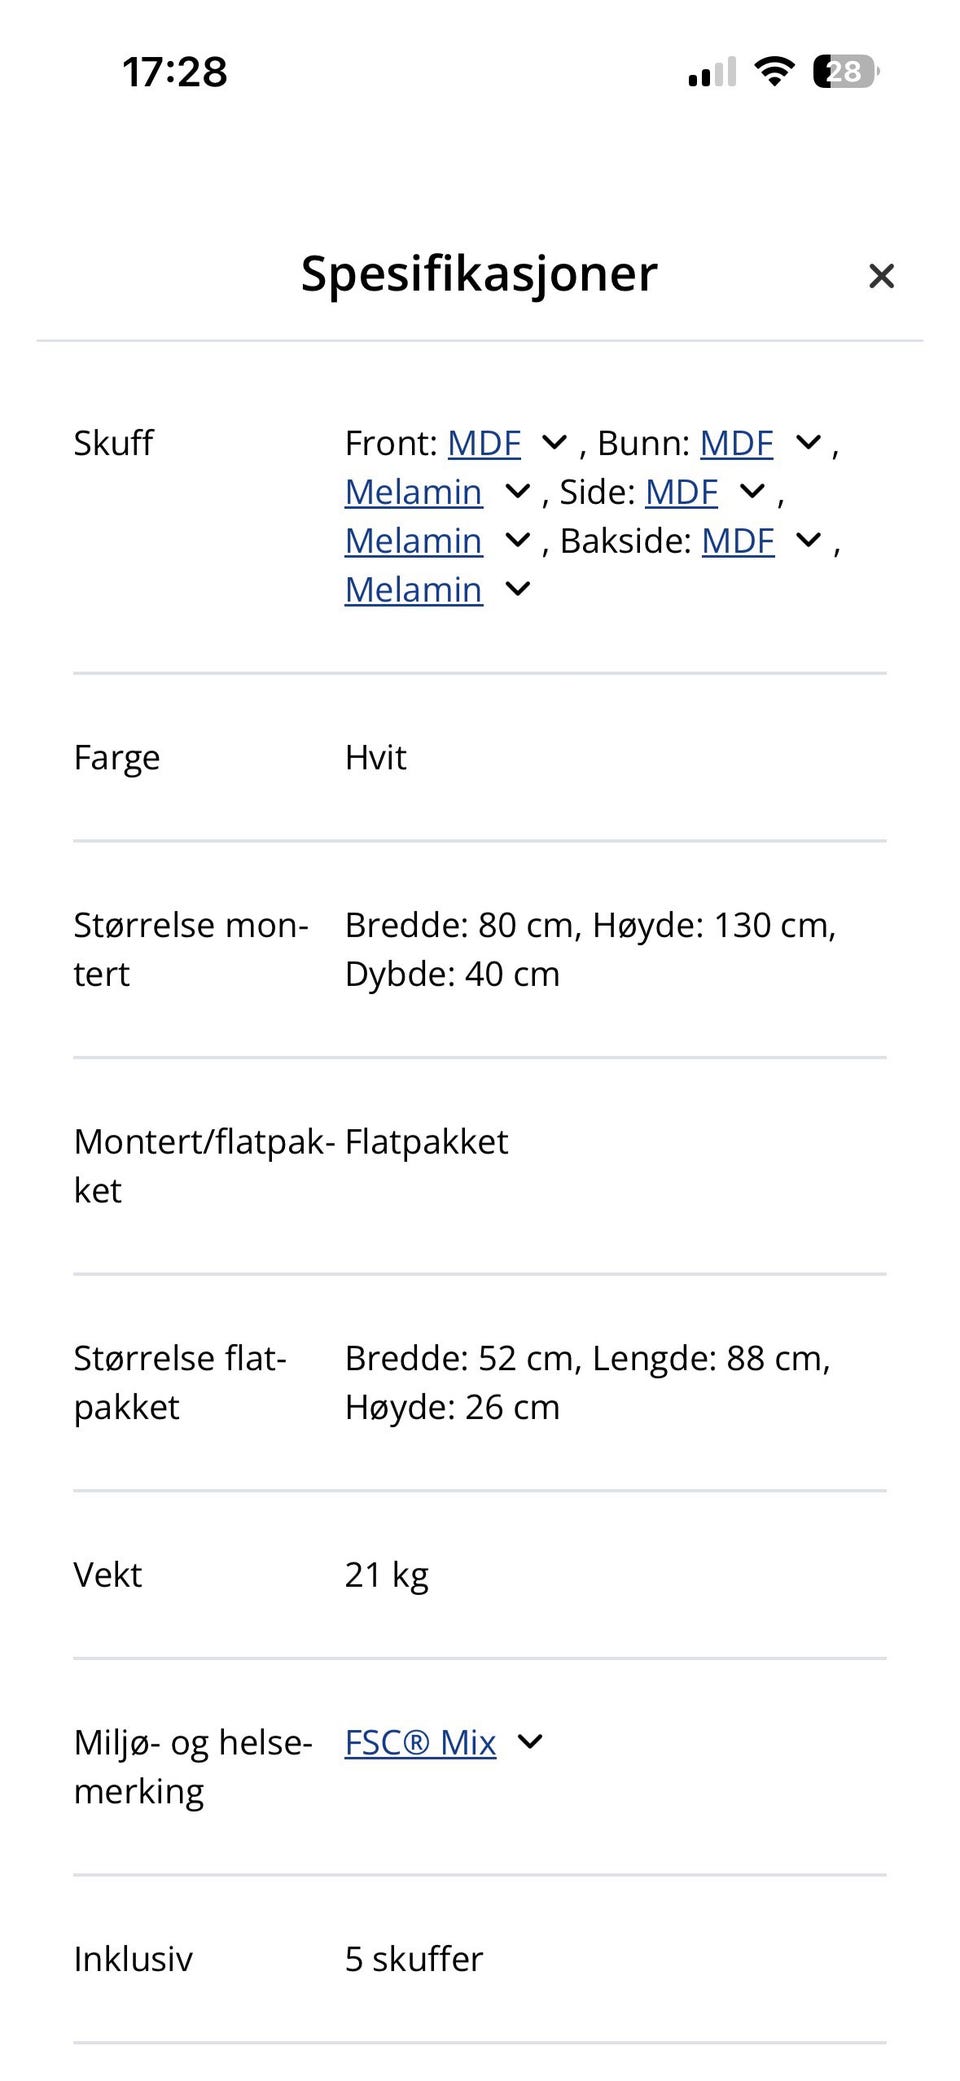Expand the chevron beside Front MDF
The image size is (960, 2081).
(554, 443)
